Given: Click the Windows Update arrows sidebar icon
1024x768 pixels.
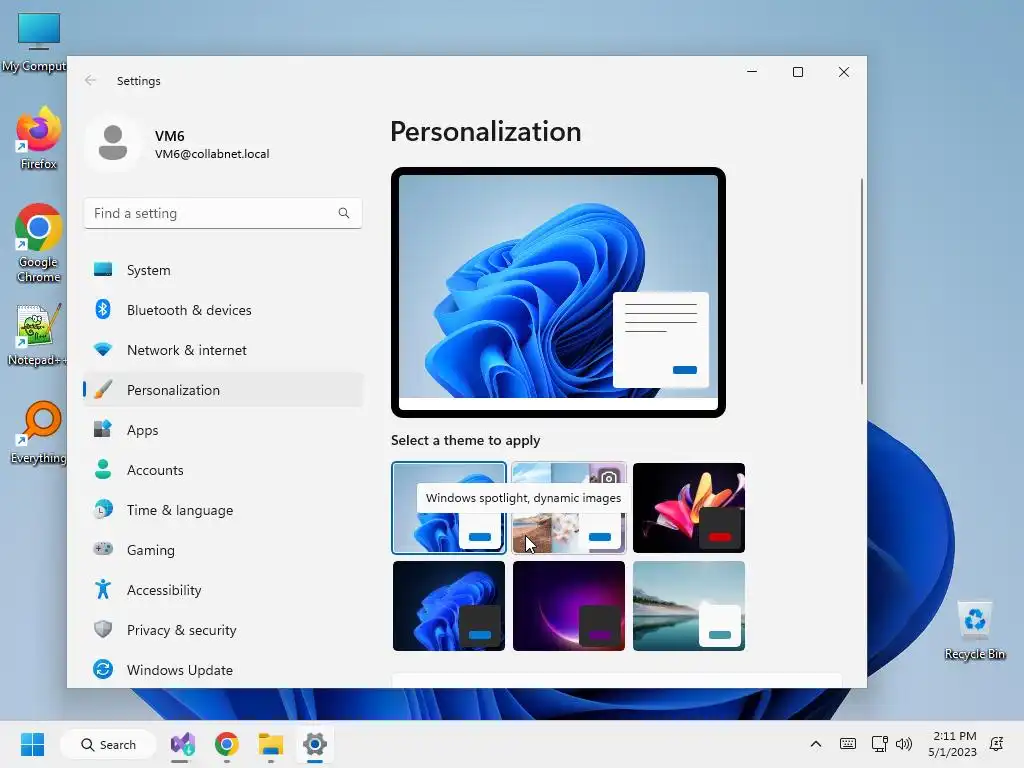Looking at the screenshot, I should click(x=103, y=669).
